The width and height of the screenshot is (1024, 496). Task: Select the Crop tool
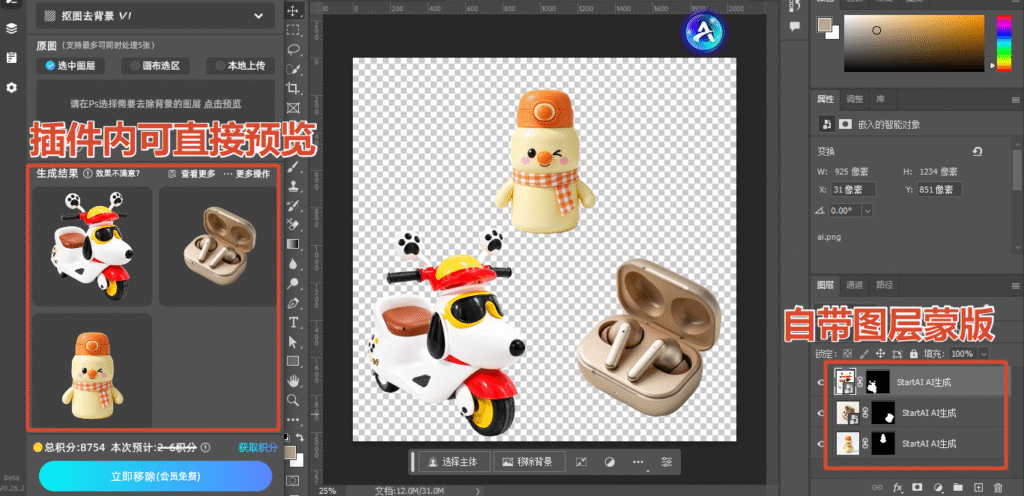coord(293,88)
